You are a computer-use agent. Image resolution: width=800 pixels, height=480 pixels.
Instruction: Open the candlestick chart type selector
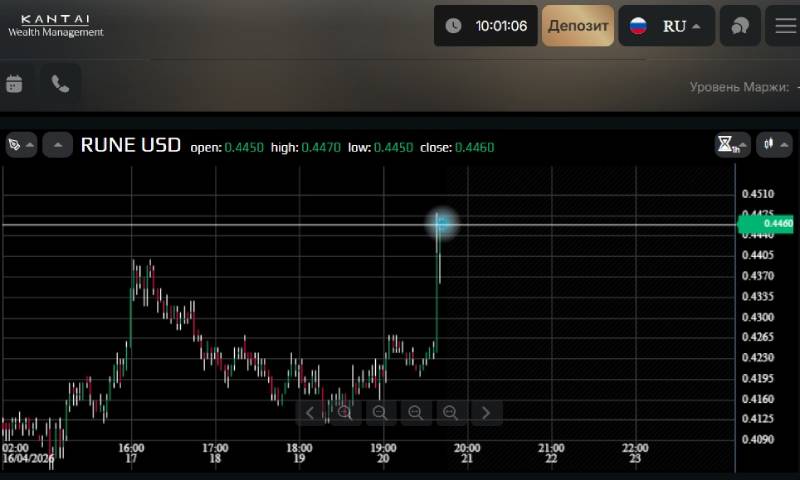[773, 145]
